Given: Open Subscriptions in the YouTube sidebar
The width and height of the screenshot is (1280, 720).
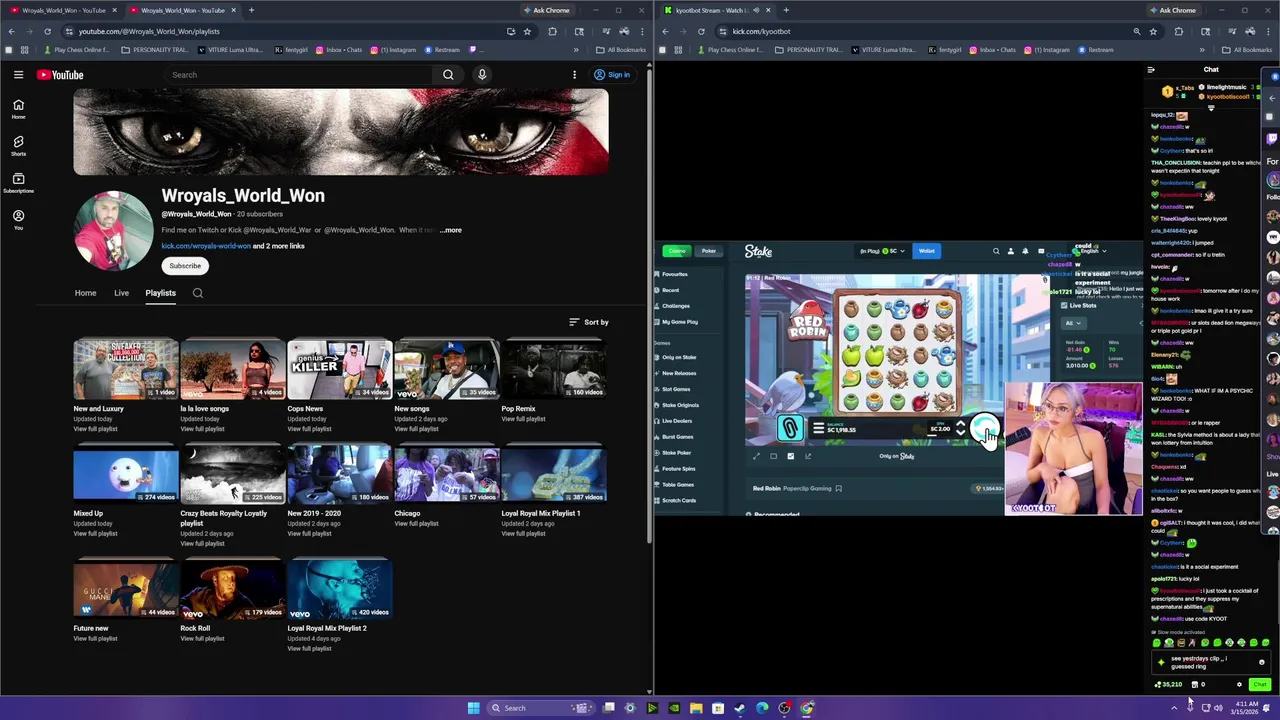Looking at the screenshot, I should 18,183.
